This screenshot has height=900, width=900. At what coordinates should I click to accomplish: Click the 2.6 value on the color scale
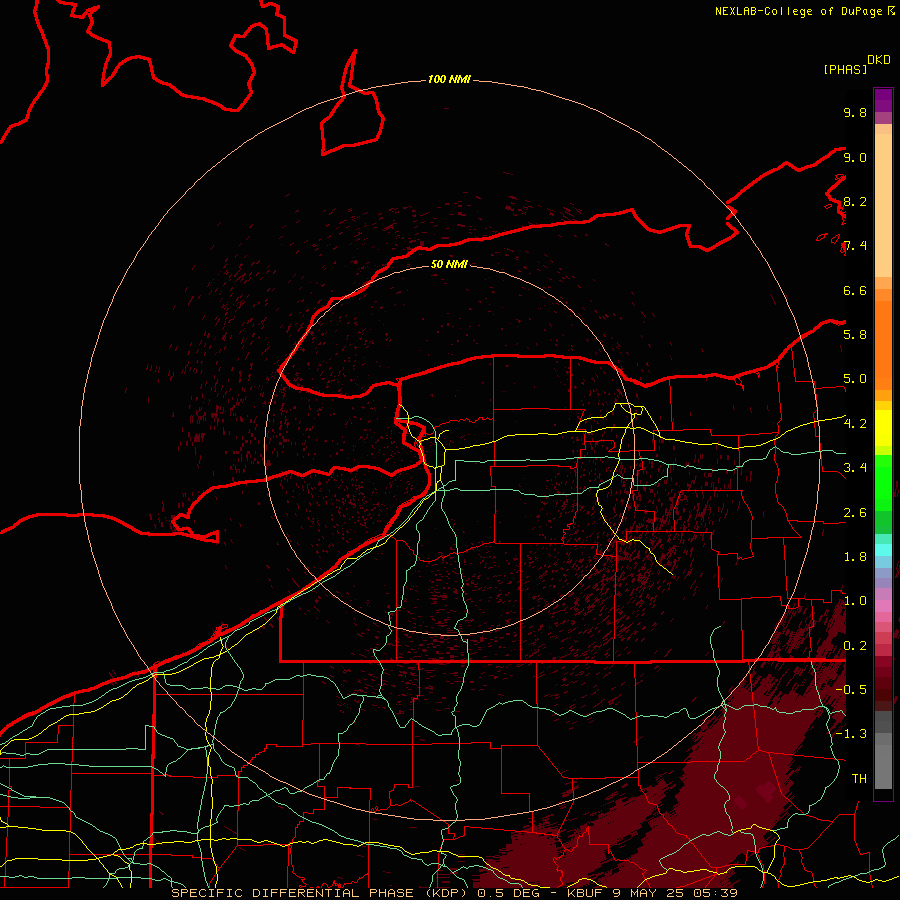click(855, 513)
